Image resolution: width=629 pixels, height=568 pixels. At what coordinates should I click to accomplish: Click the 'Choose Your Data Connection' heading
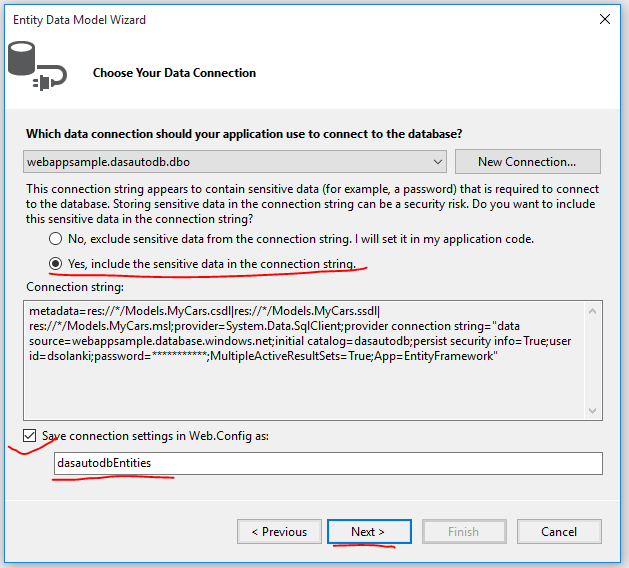tap(174, 73)
